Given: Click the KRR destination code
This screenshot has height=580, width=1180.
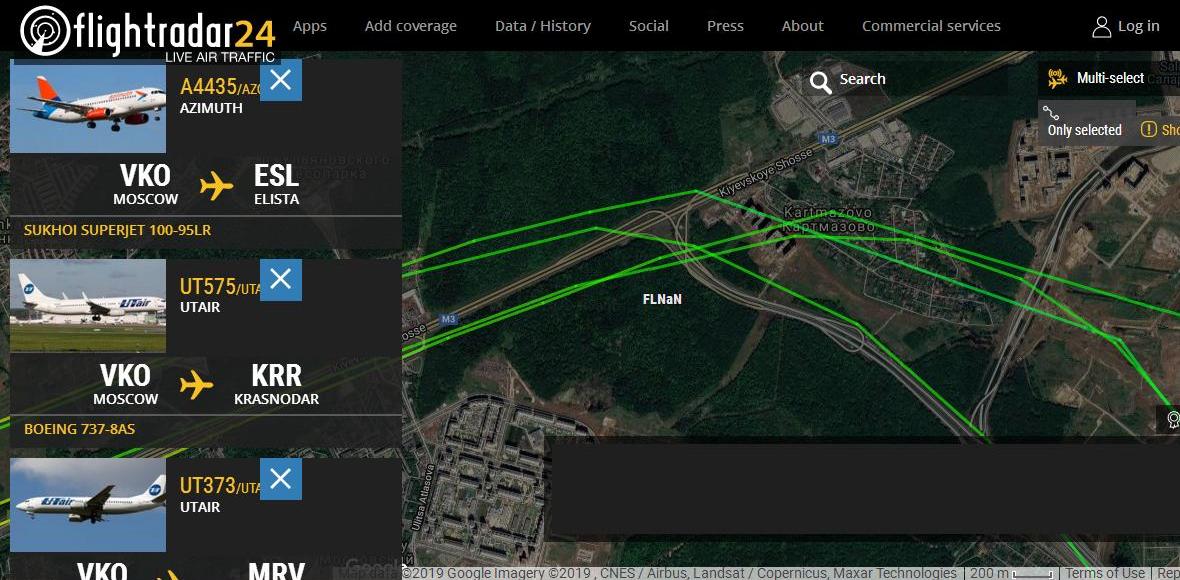Looking at the screenshot, I should point(276,375).
